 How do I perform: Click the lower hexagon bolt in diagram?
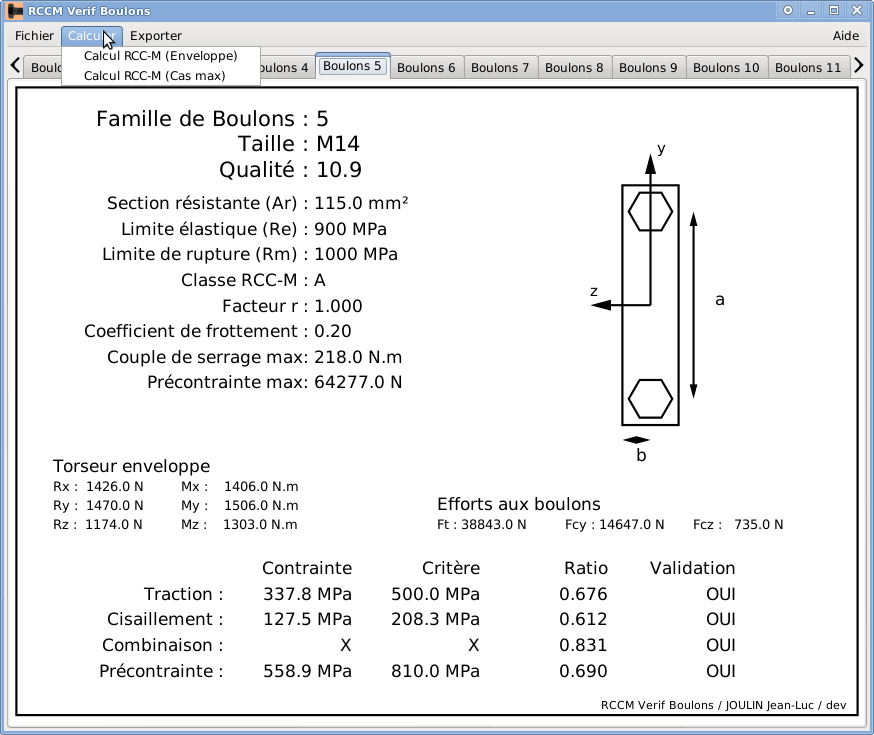(x=650, y=399)
